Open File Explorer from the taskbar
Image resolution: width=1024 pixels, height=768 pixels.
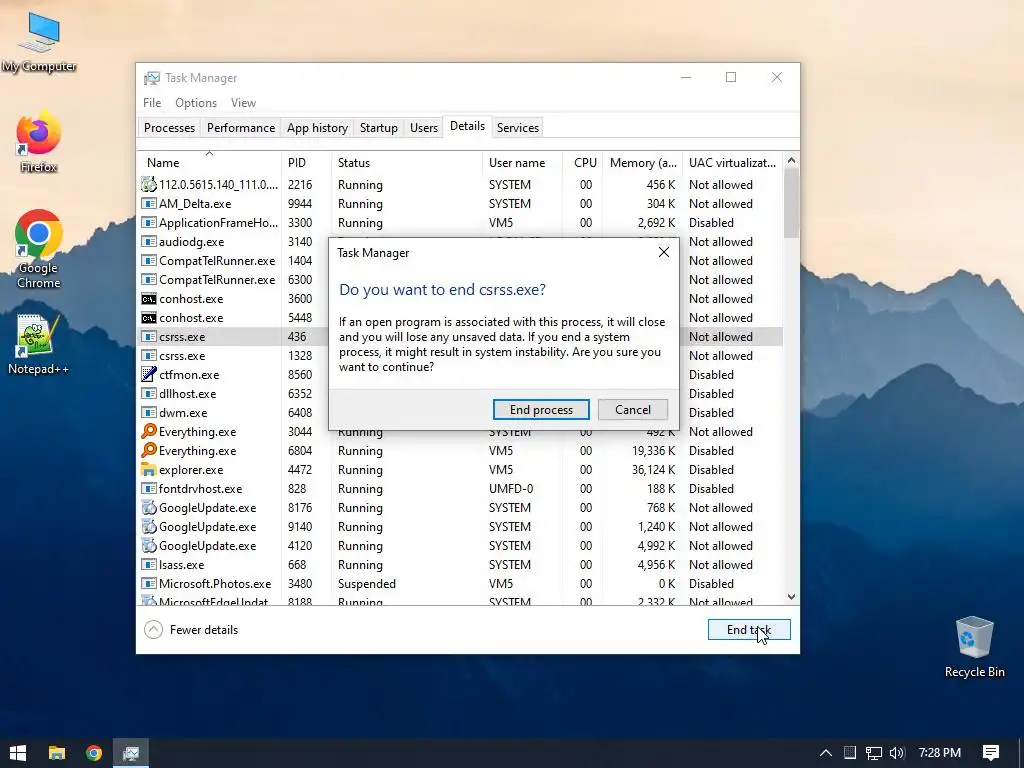tap(57, 753)
